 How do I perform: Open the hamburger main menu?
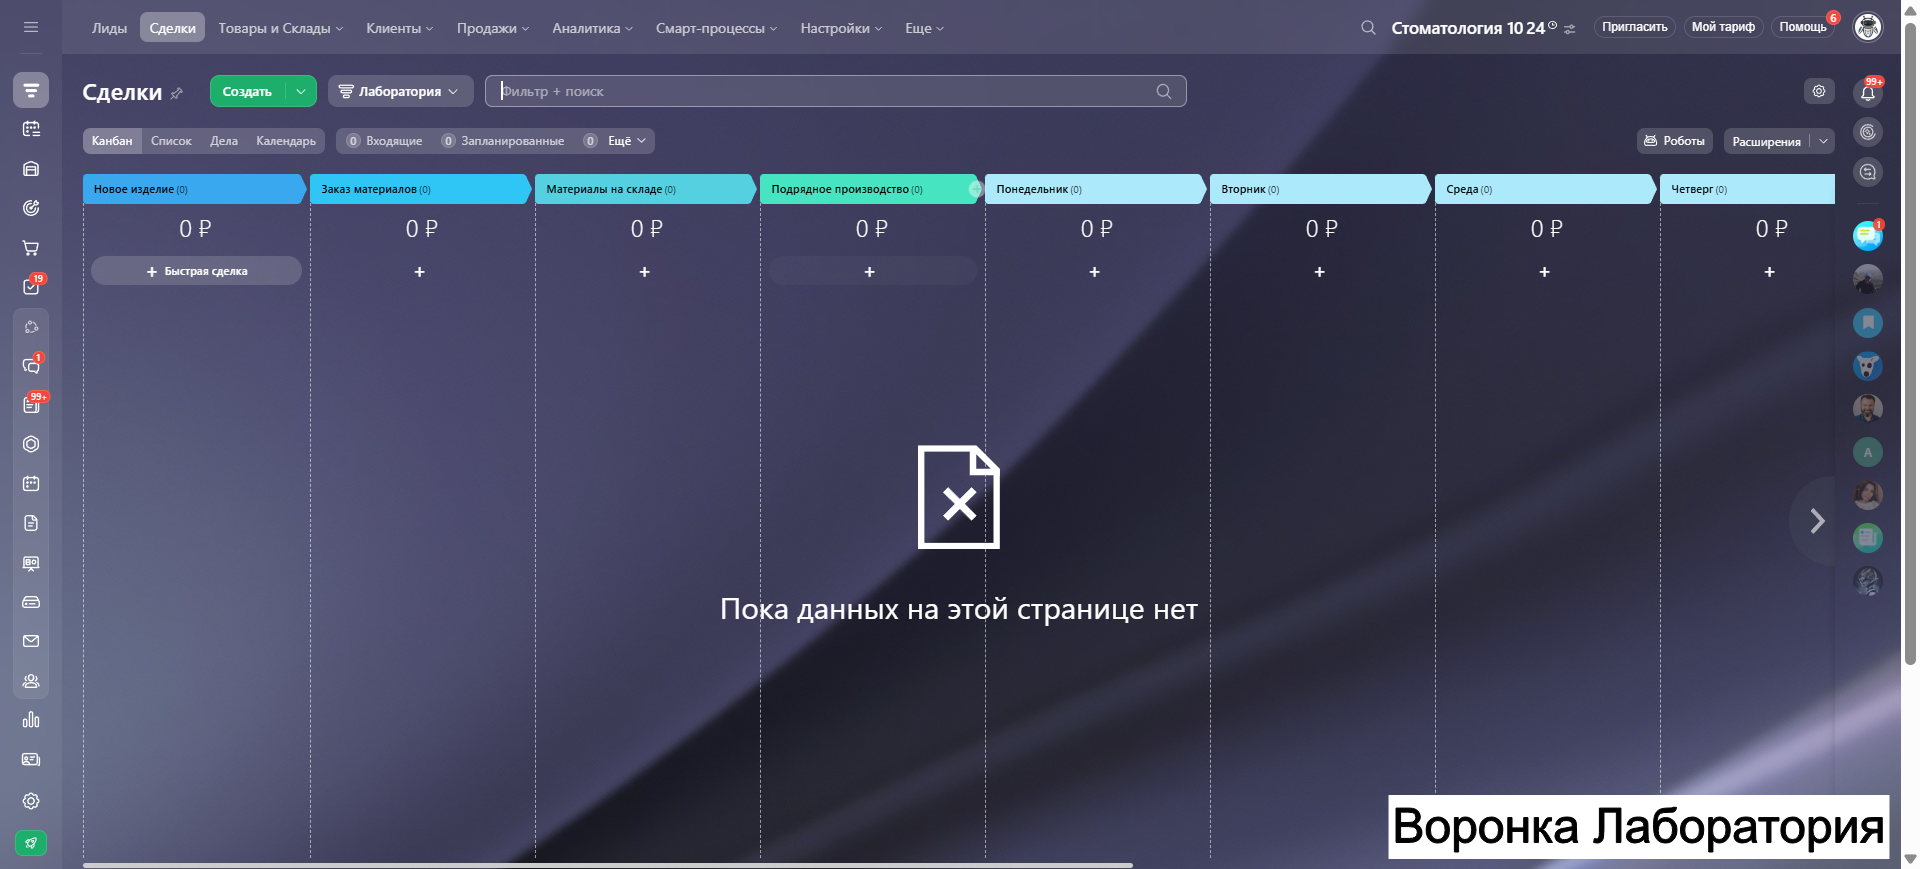click(x=31, y=27)
